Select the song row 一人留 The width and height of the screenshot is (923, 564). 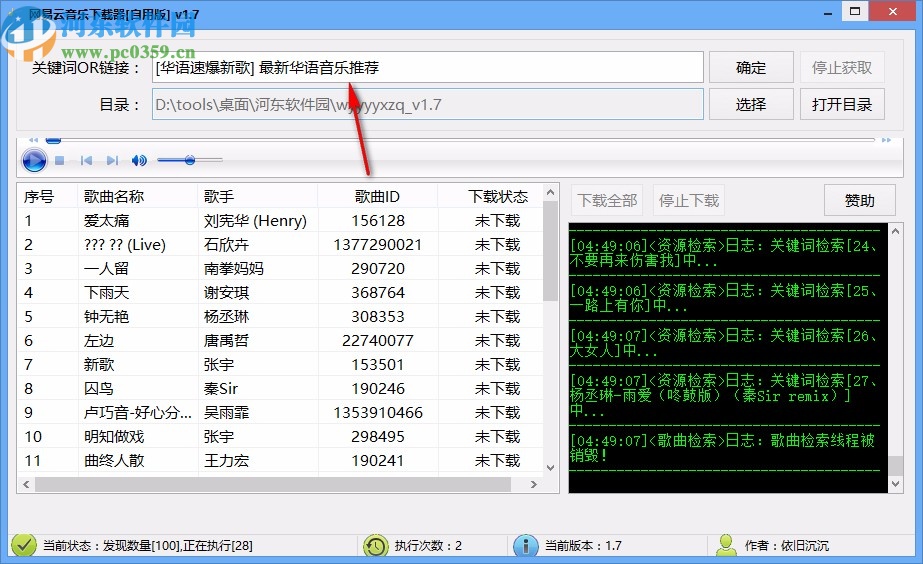(x=280, y=268)
